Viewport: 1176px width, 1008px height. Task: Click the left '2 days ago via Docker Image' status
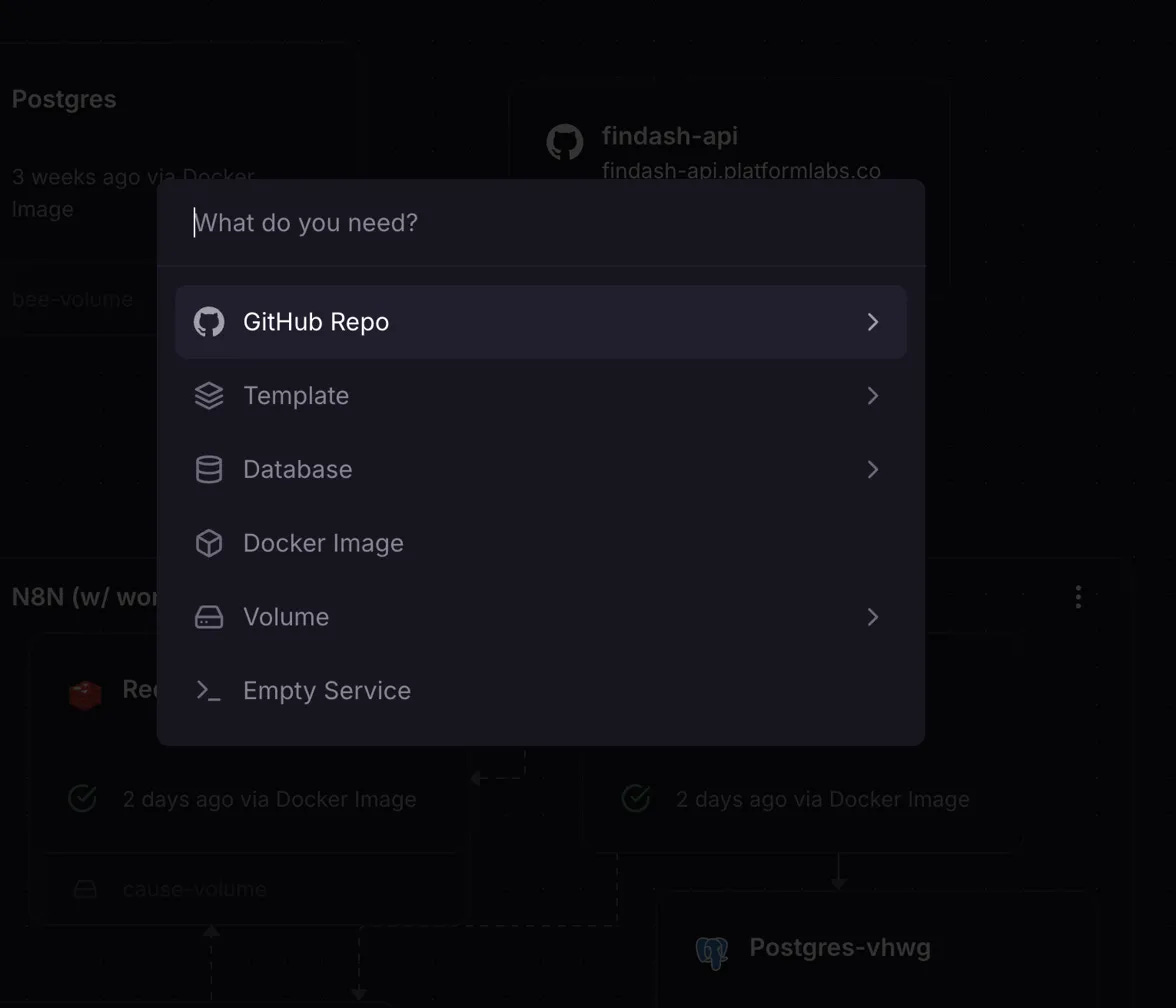269,800
